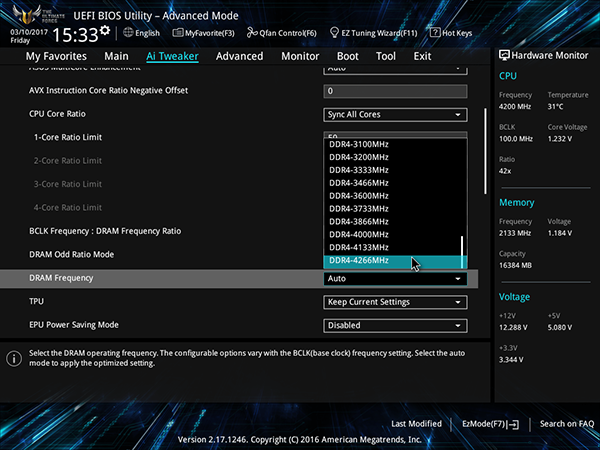Select DDR4-3866MHz memory speed
Image resolution: width=600 pixels, height=450 pixels.
(393, 222)
